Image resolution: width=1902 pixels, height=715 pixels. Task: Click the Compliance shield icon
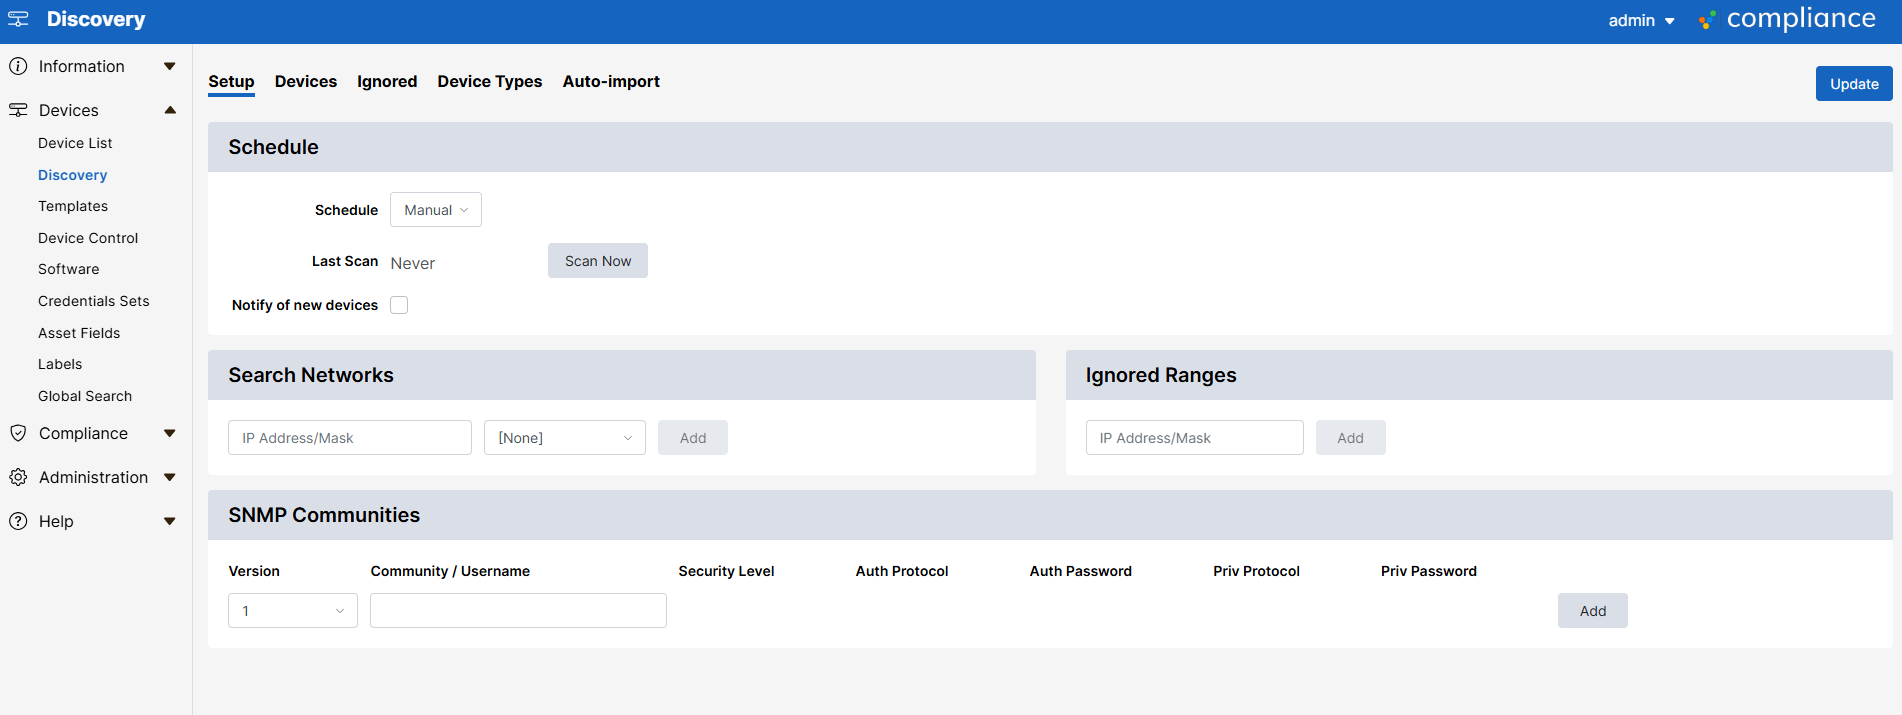(18, 433)
